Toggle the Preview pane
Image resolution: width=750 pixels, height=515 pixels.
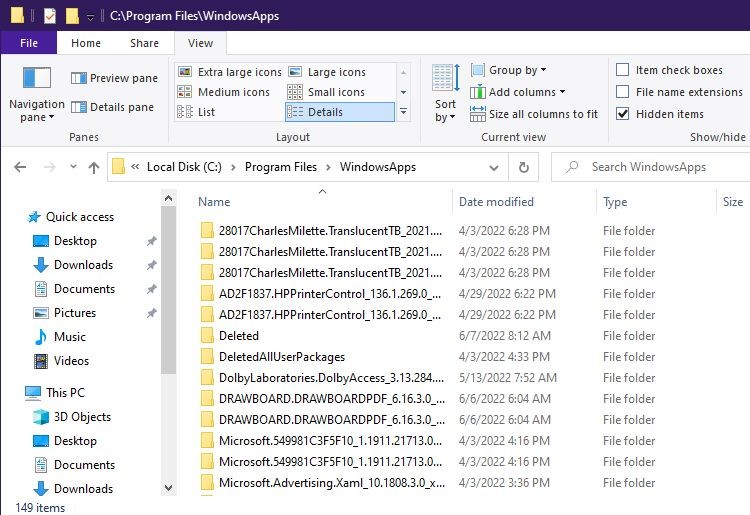click(x=114, y=78)
